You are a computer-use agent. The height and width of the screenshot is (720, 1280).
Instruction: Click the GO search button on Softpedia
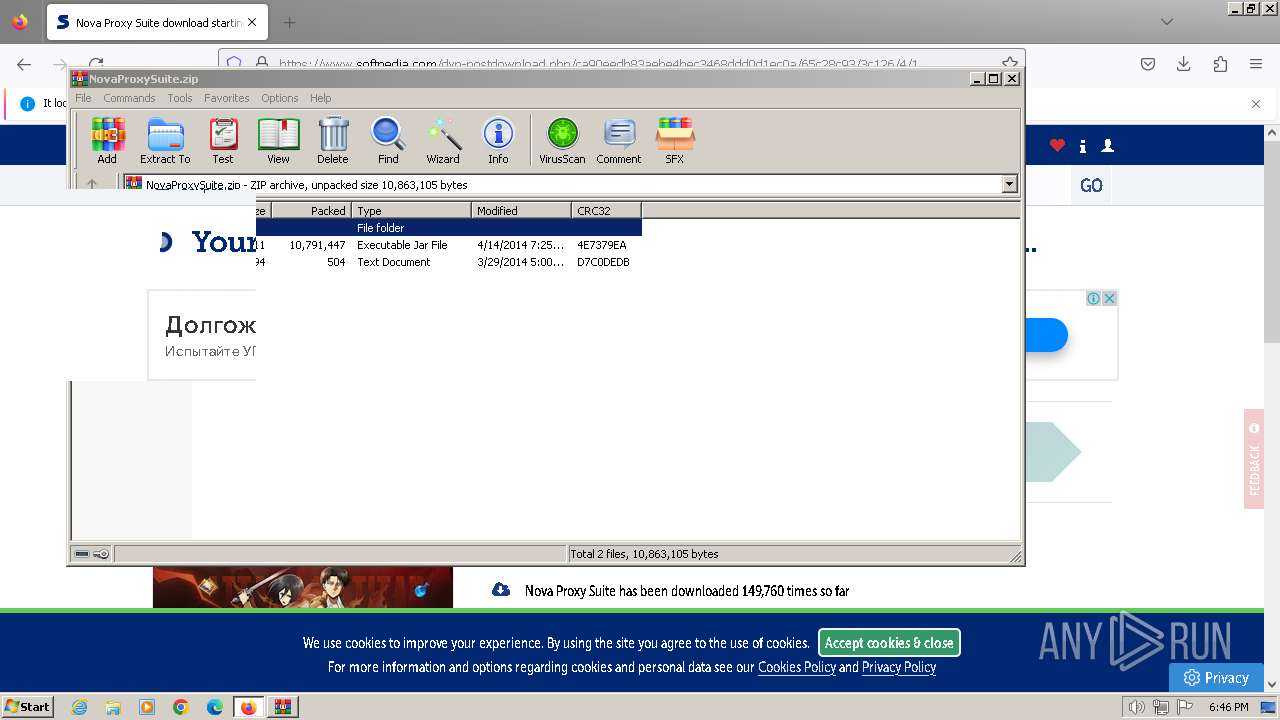(x=1091, y=186)
